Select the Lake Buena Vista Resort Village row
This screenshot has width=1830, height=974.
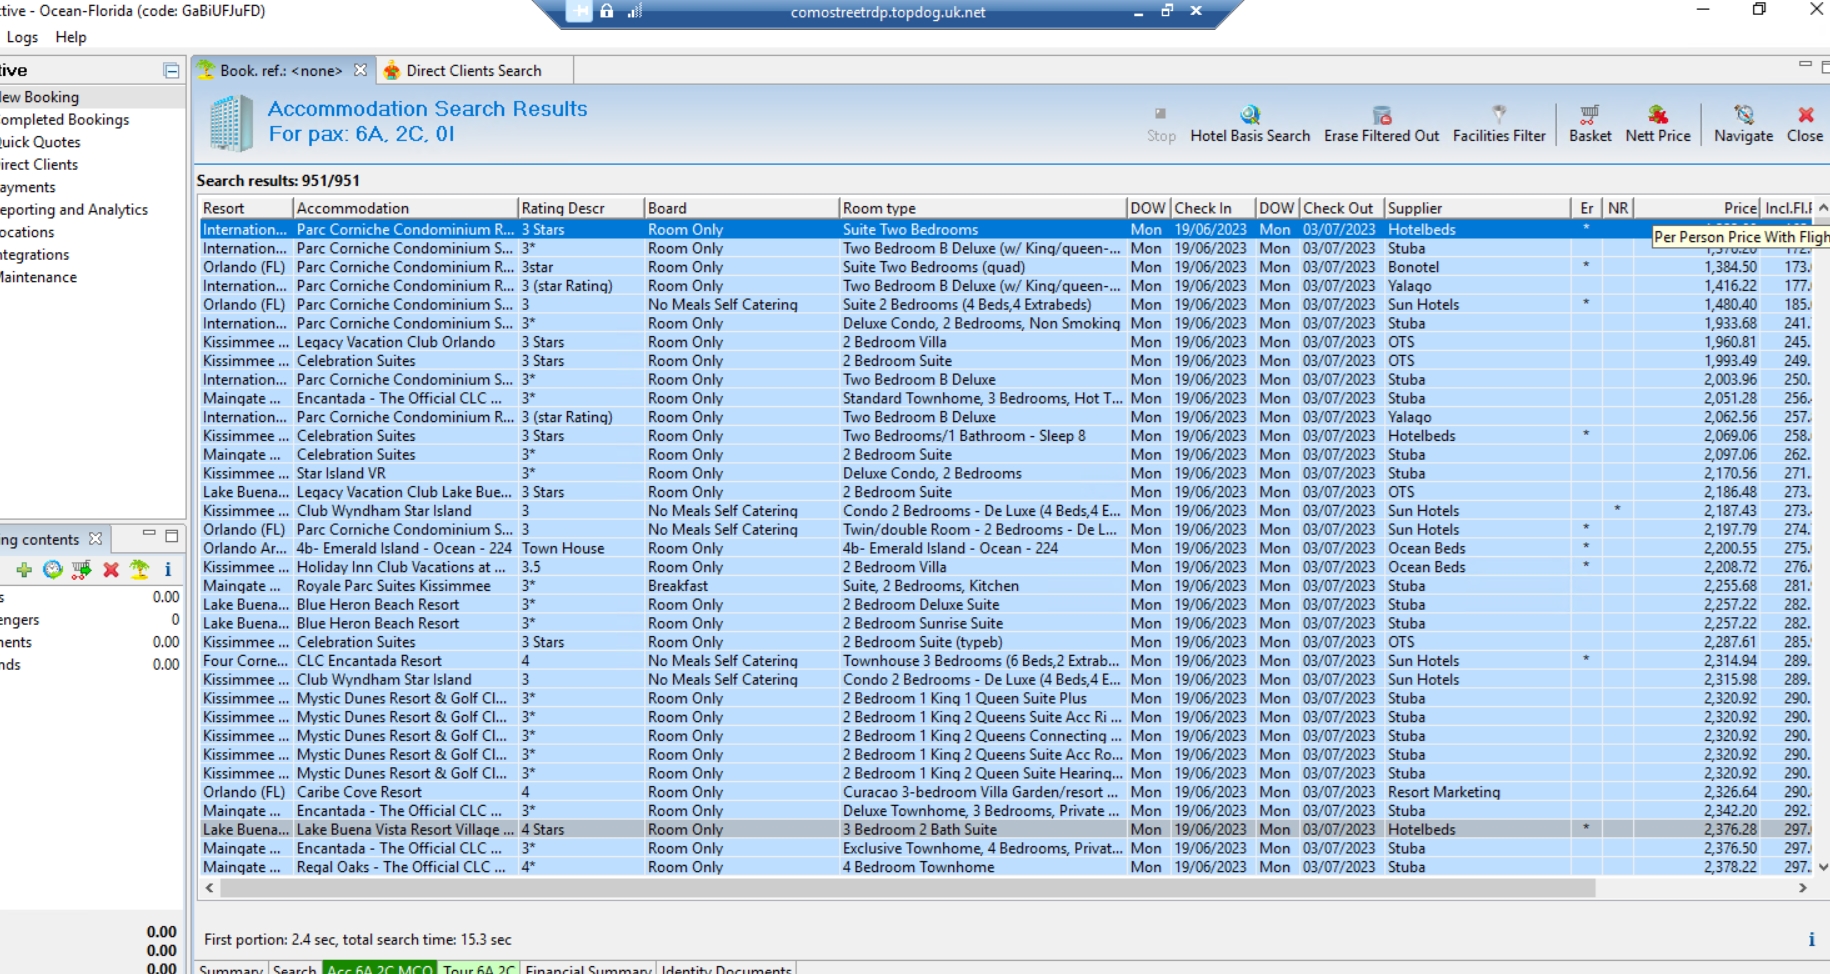[x=1006, y=829]
